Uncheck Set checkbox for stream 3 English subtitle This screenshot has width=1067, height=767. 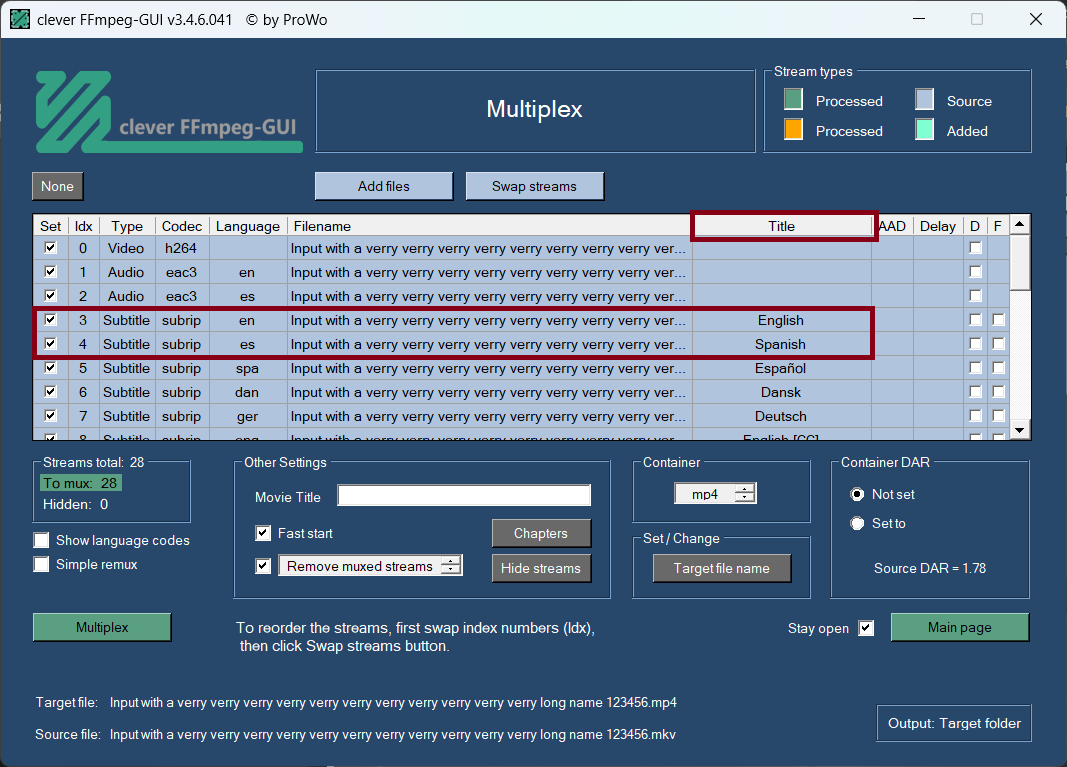[x=50, y=319]
